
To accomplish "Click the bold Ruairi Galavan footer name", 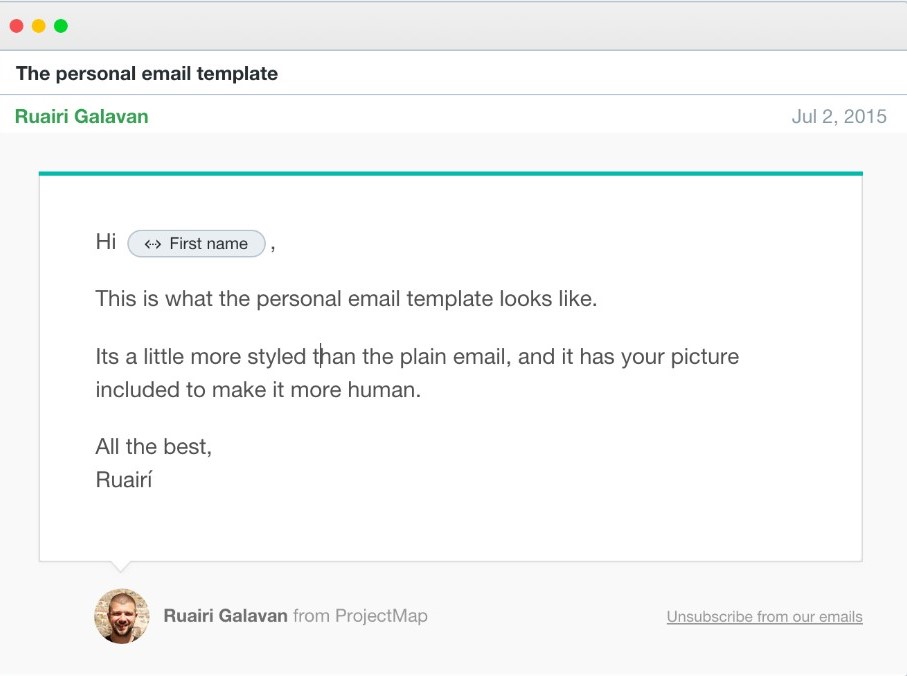I will coord(226,616).
